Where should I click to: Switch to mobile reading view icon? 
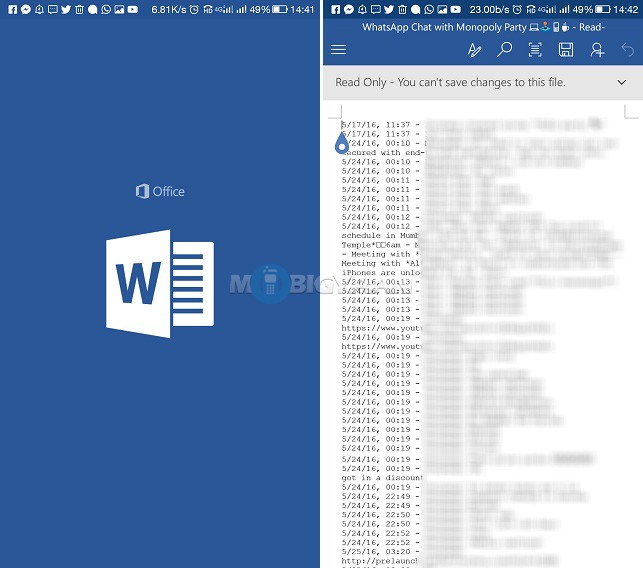point(535,50)
